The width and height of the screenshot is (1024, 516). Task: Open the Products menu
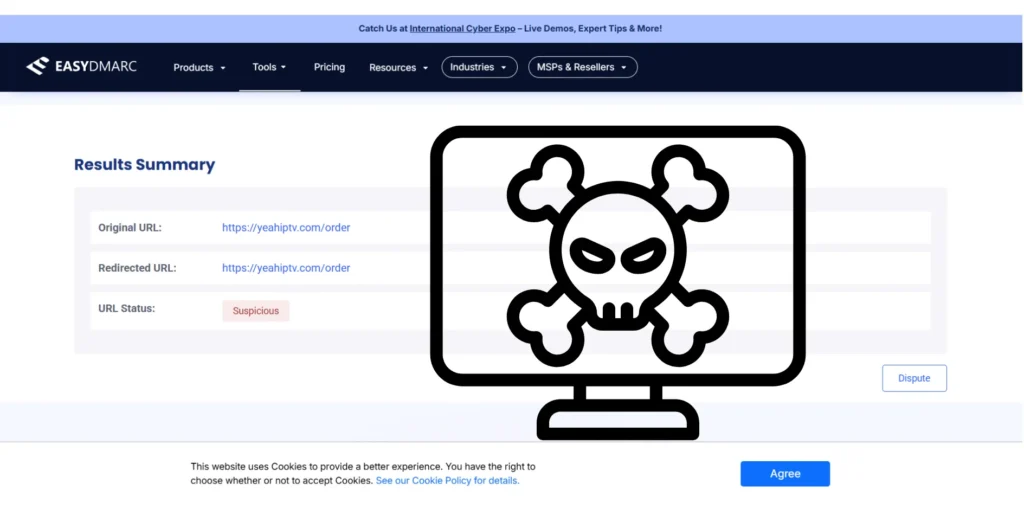[193, 68]
